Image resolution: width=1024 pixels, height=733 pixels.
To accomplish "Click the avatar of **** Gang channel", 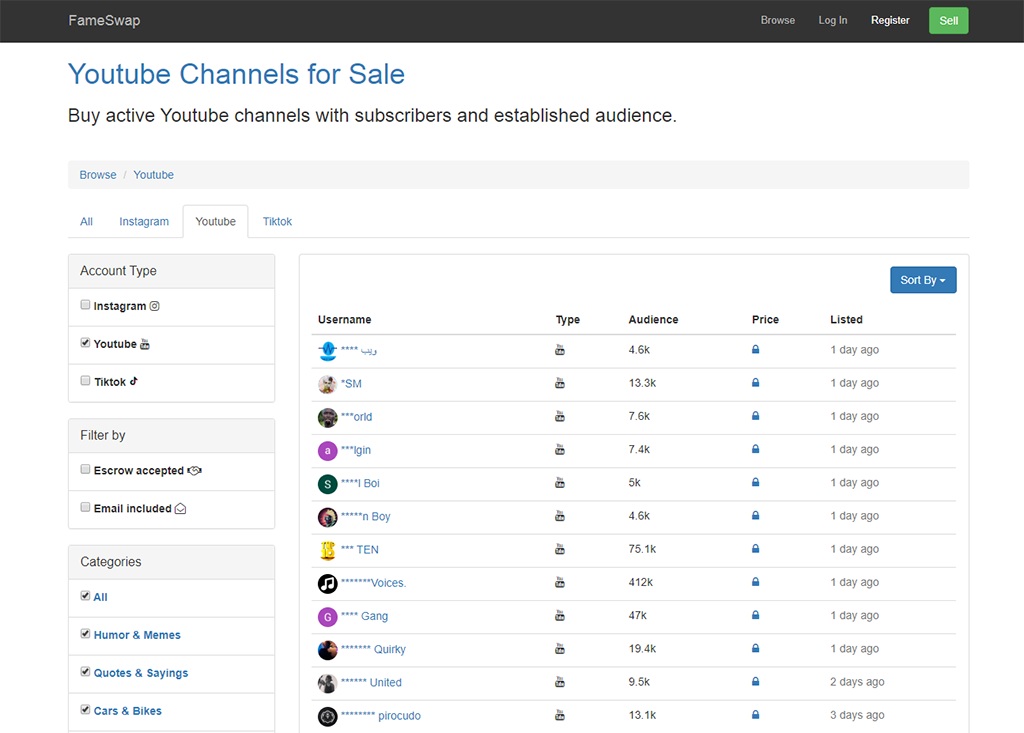I will [327, 617].
